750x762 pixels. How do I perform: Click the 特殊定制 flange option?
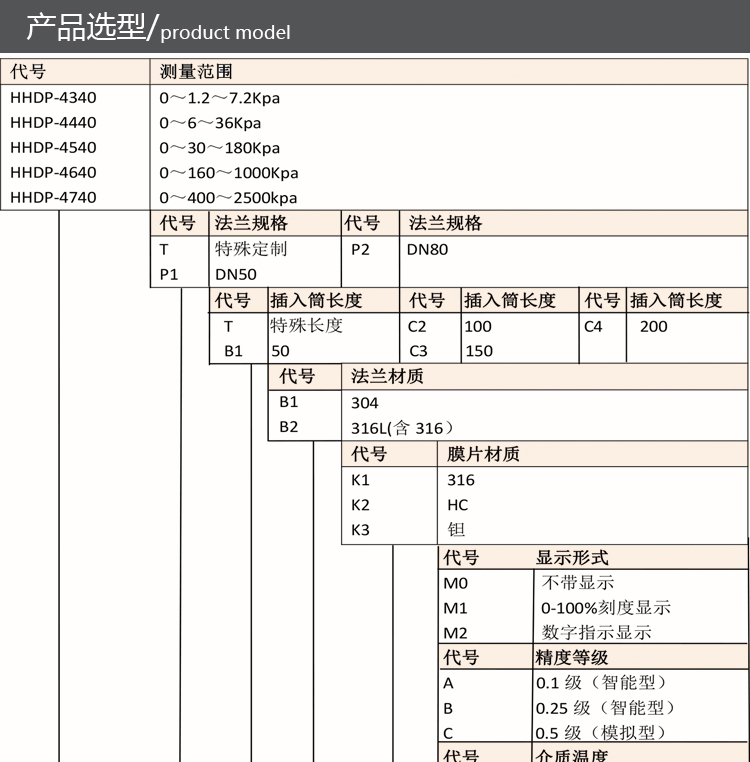(251, 249)
